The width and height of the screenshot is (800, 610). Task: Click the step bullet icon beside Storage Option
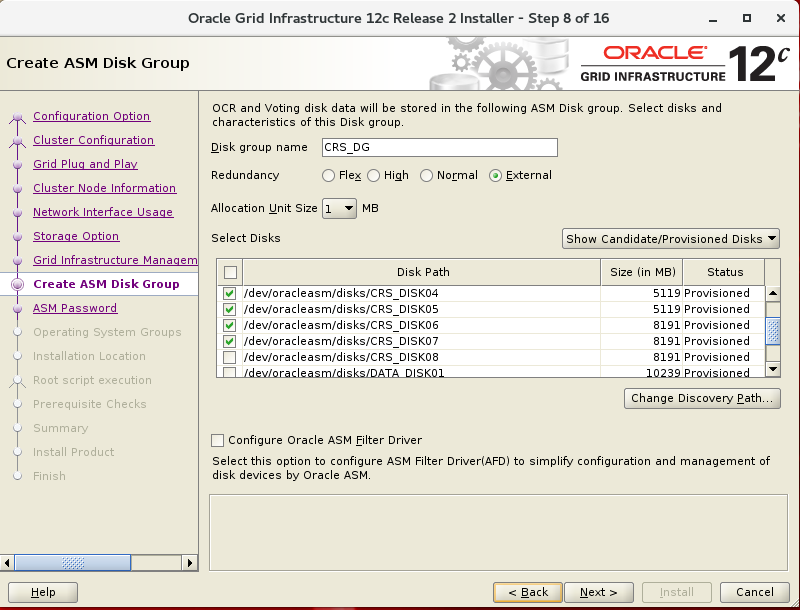coord(18,237)
